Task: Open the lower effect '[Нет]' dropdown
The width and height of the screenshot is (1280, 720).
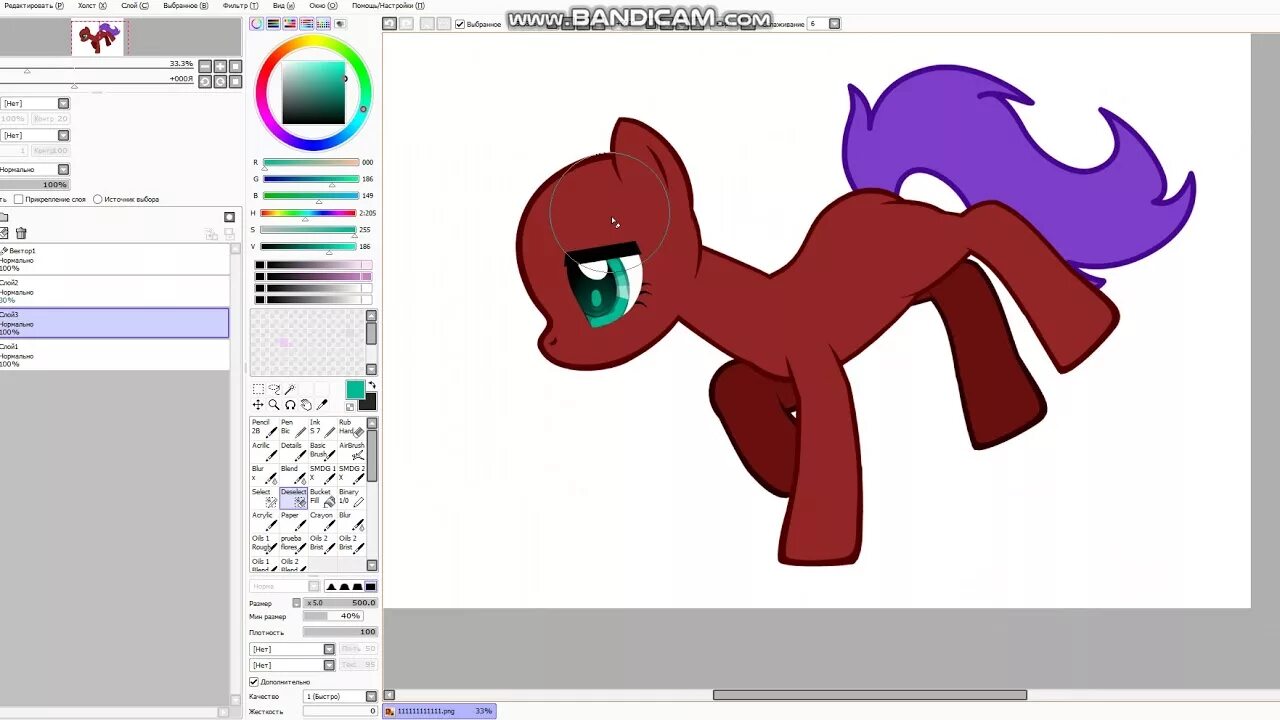Action: (x=63, y=135)
